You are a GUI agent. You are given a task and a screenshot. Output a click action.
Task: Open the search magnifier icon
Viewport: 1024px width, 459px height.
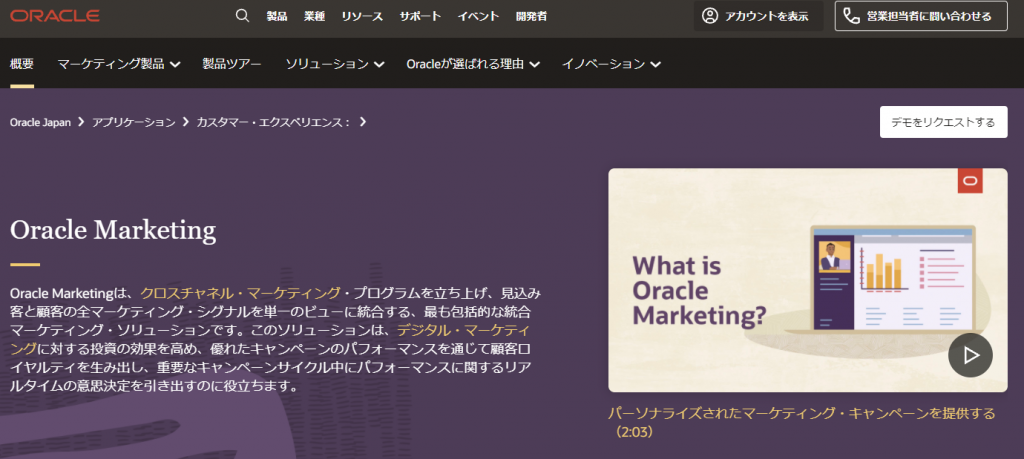coord(242,16)
